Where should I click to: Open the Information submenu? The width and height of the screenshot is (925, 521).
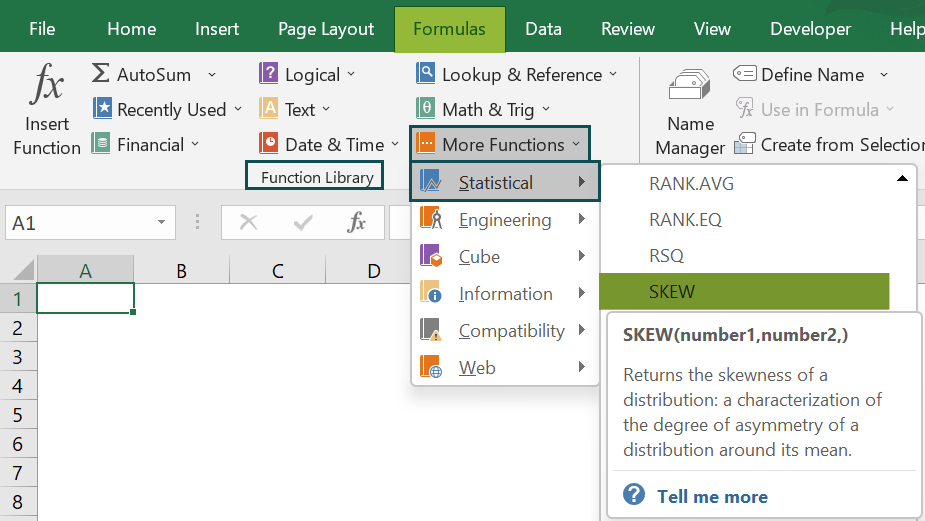pyautogui.click(x=505, y=293)
